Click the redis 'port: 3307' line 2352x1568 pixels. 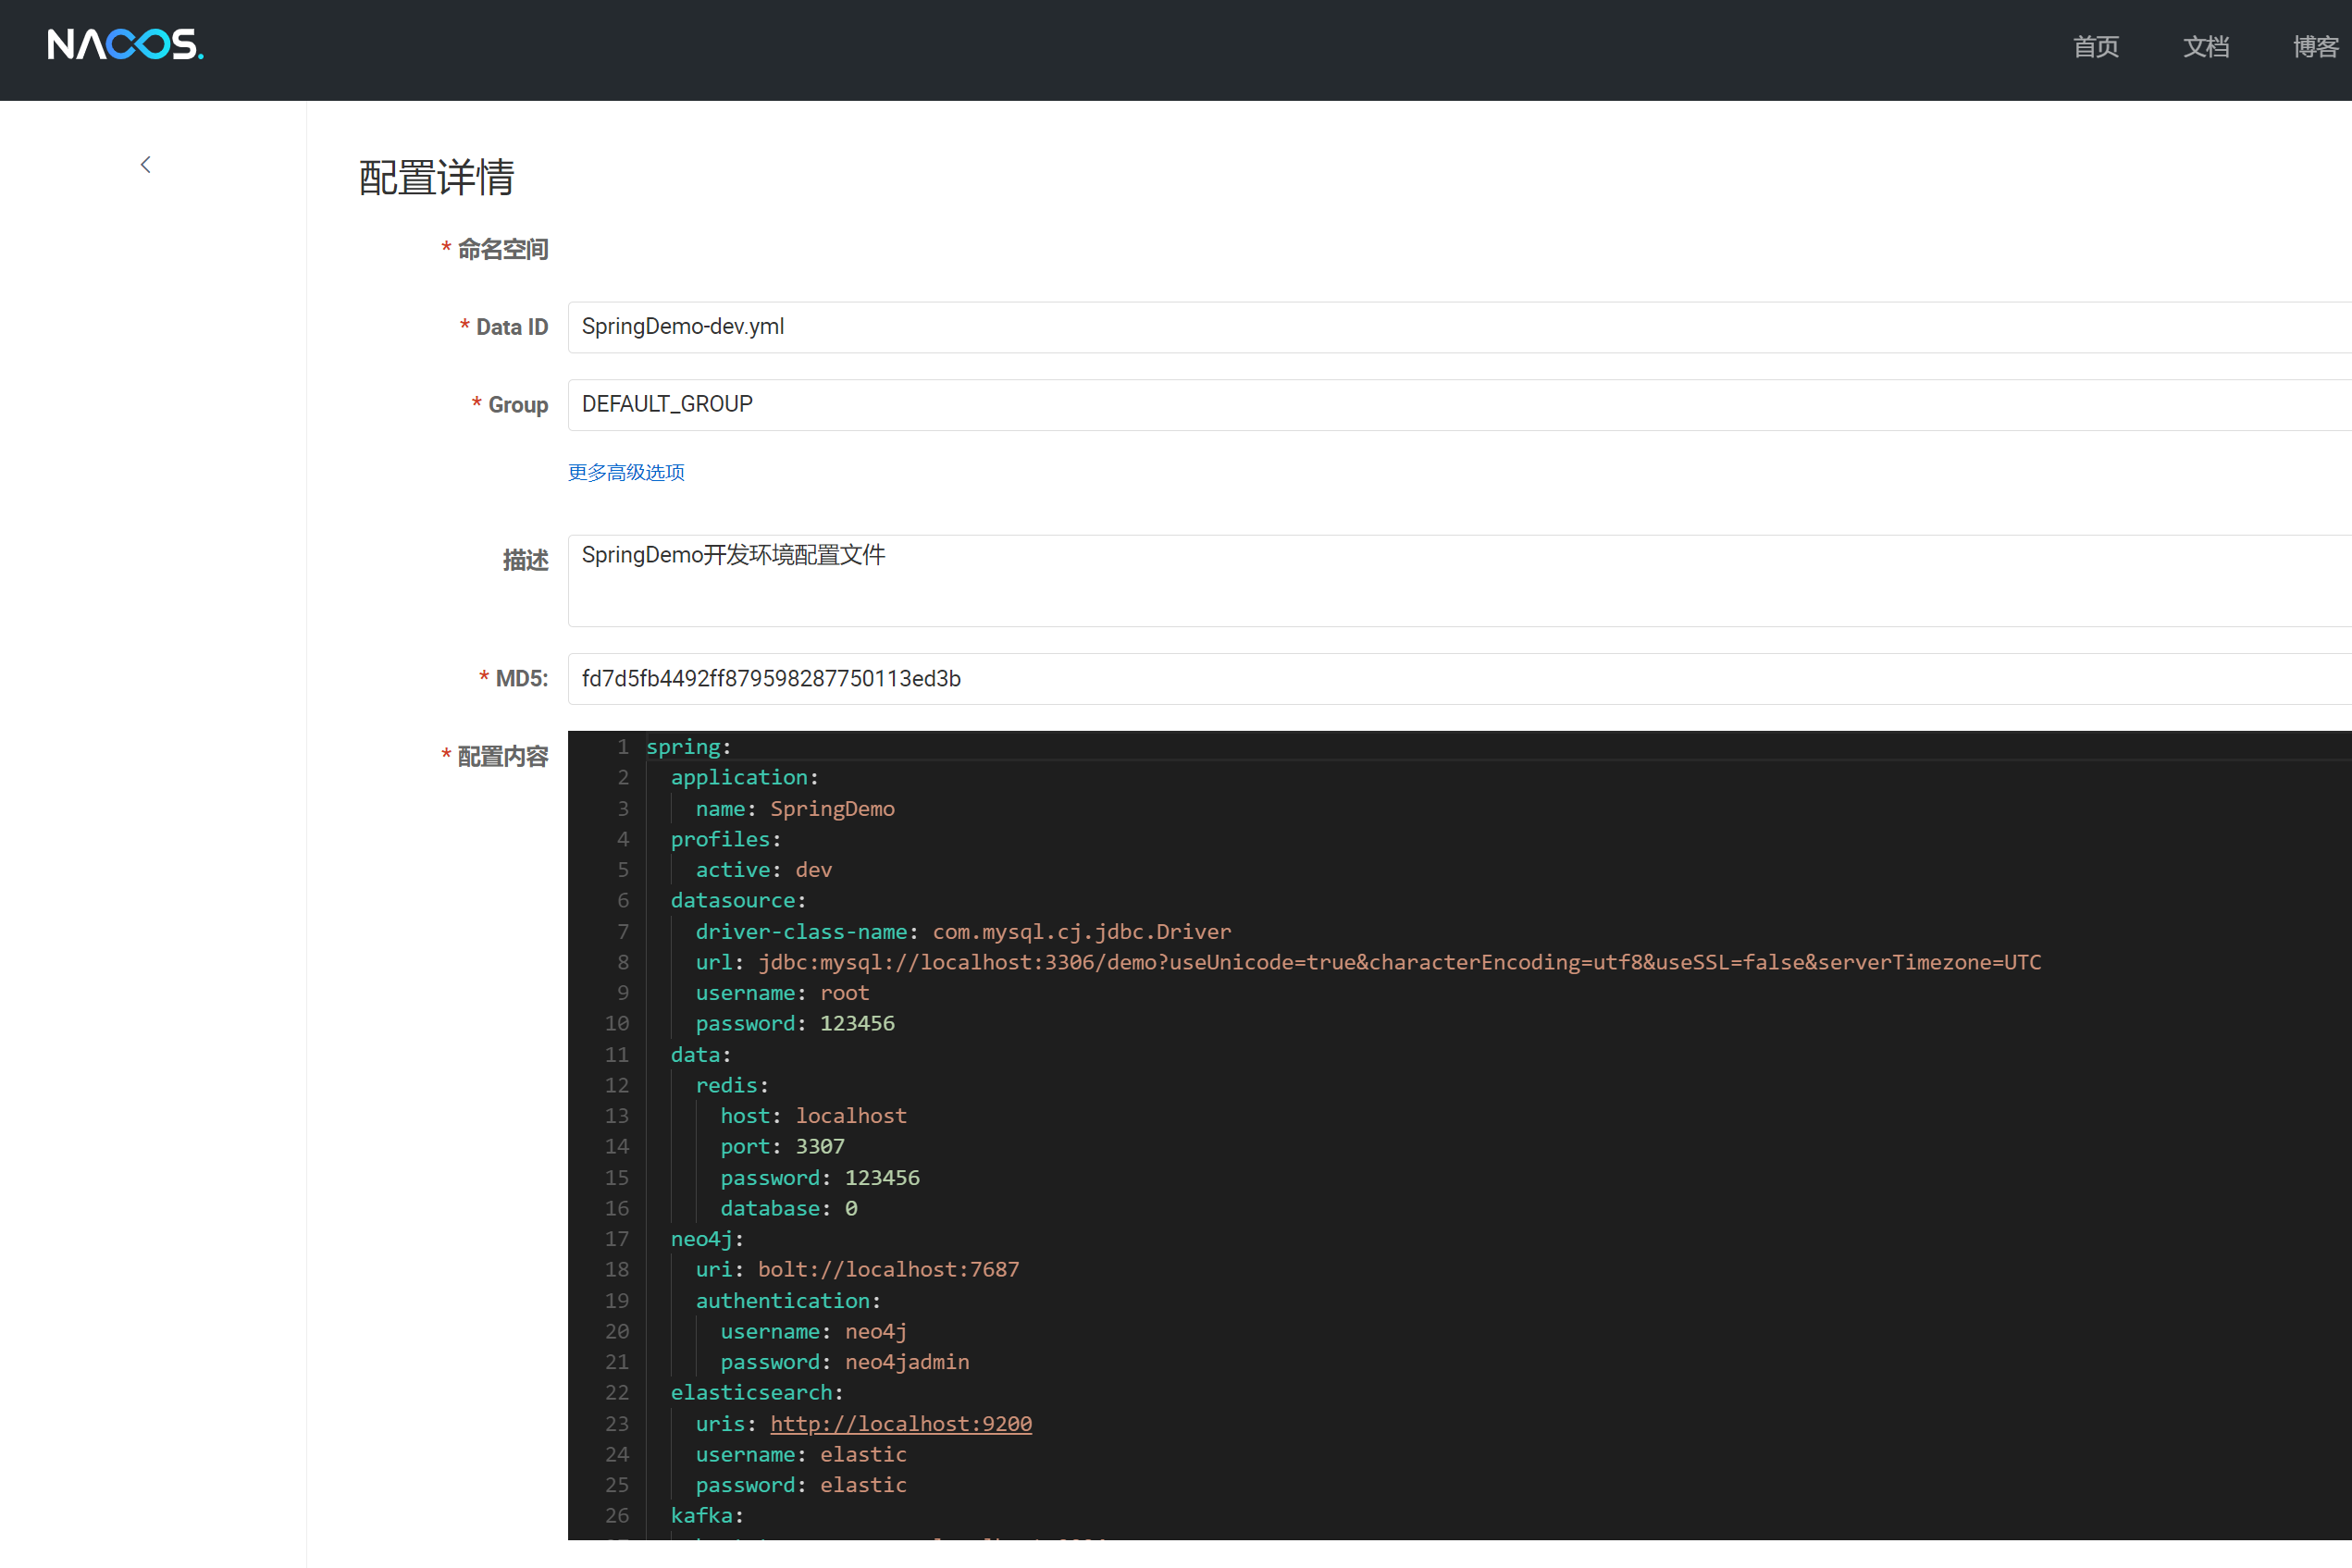(782, 1146)
